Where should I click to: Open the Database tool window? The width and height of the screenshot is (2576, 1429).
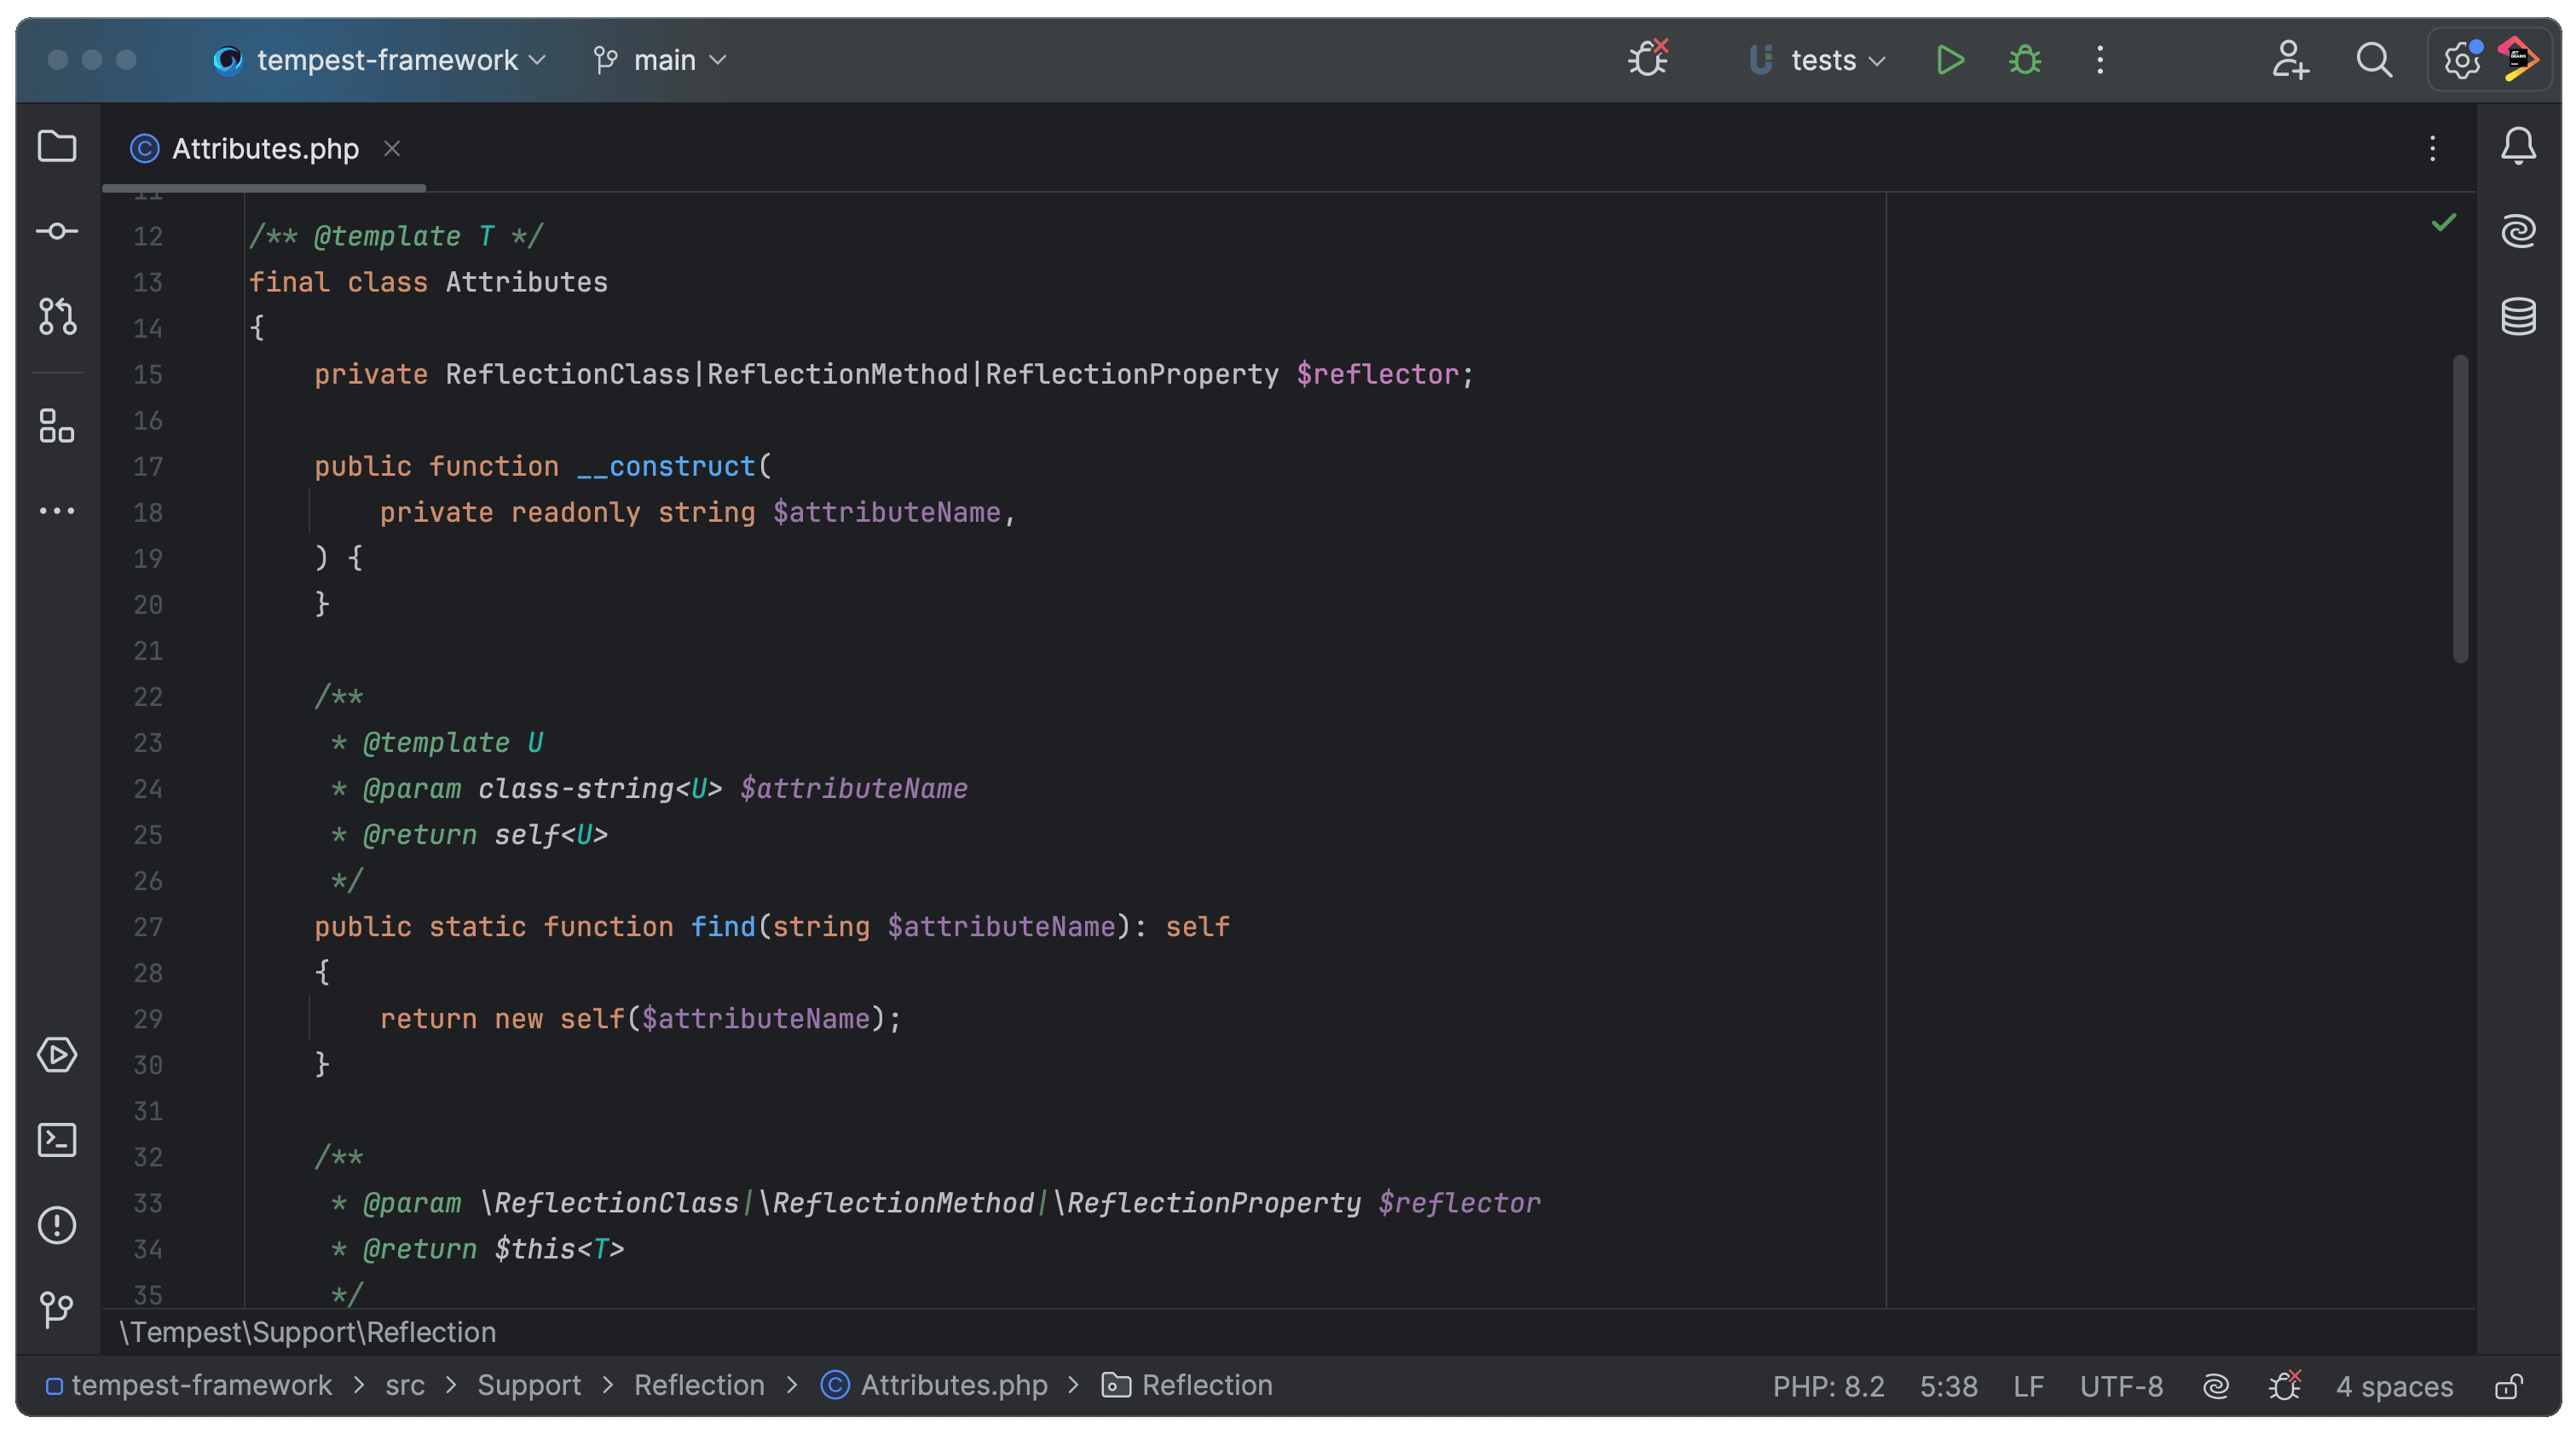2518,317
